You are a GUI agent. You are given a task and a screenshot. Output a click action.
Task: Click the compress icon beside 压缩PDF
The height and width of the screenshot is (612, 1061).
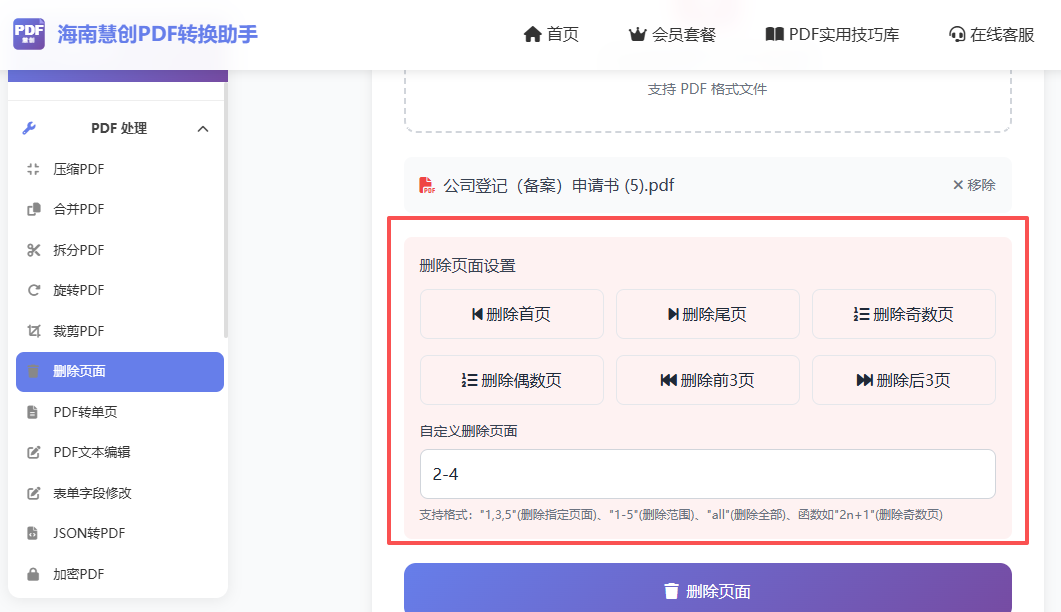pos(33,169)
